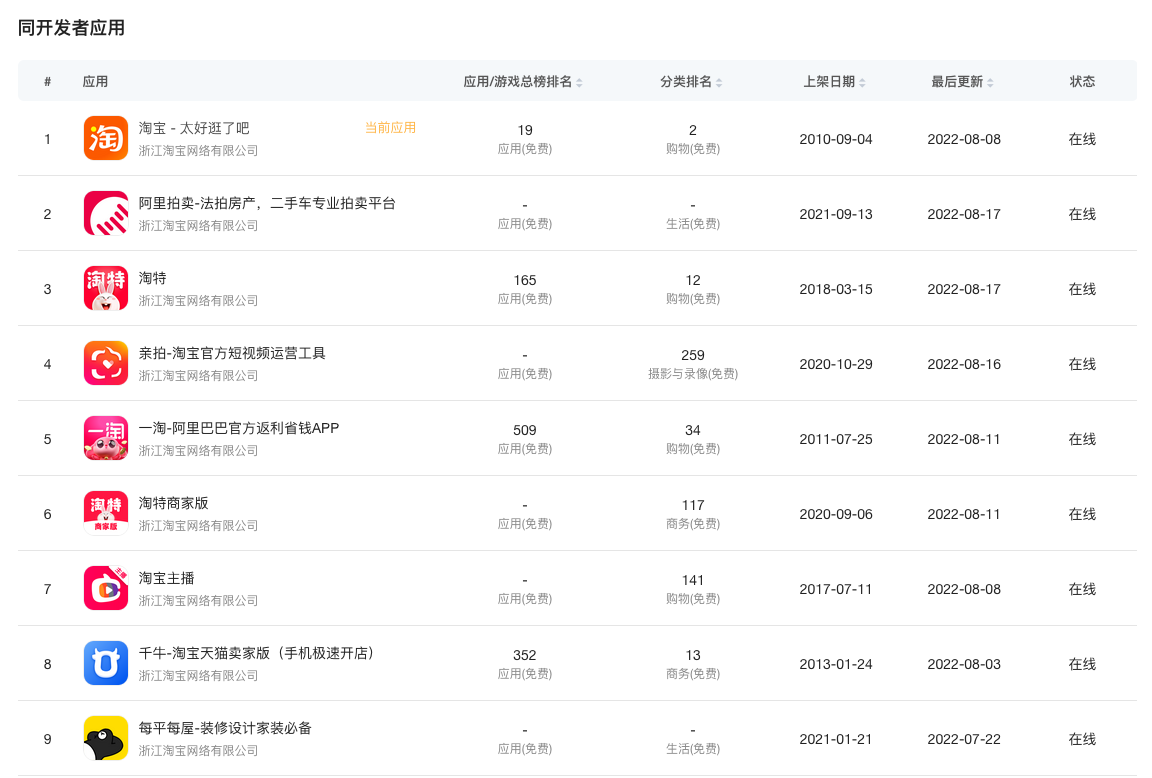
Task: Open the 淘宝 - 太好逛了吧 app link
Action: (194, 129)
